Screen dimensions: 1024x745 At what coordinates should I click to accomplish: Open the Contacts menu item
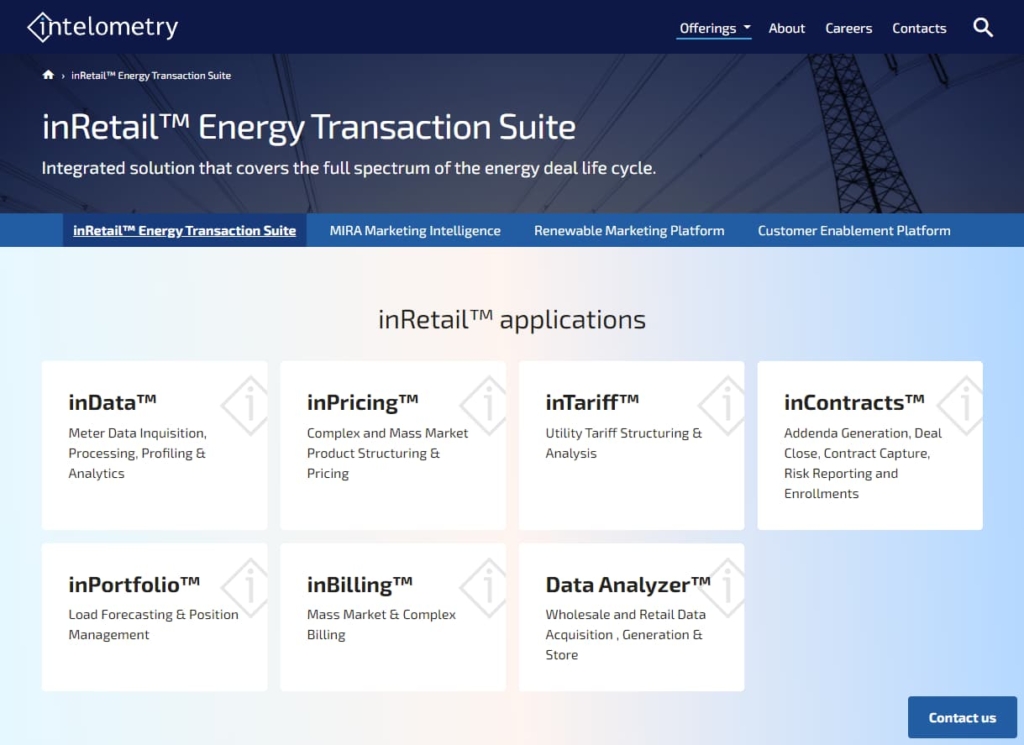pos(919,28)
